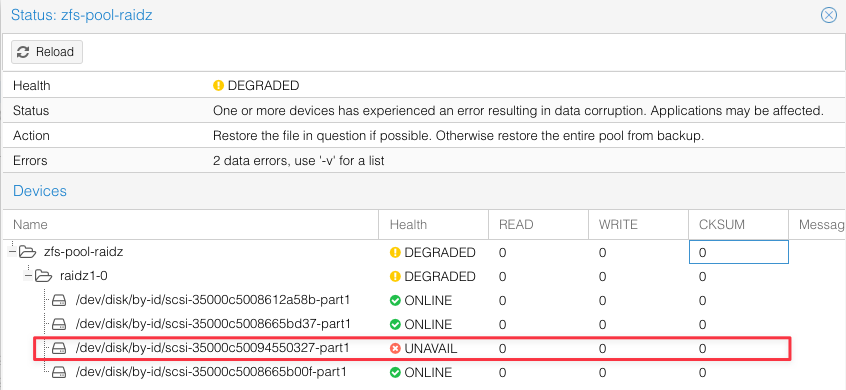Select /dev/disk/by-id/scsi-35000c5008665b00f-part1 row
Image resolution: width=846 pixels, height=390 pixels.
212,372
